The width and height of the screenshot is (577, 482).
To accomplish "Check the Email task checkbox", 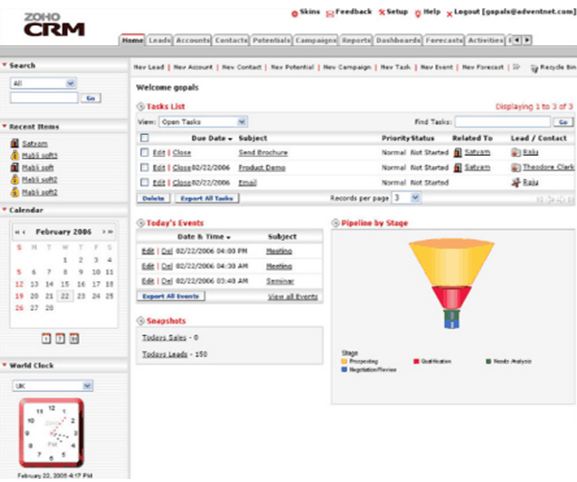I will pyautogui.click(x=145, y=182).
